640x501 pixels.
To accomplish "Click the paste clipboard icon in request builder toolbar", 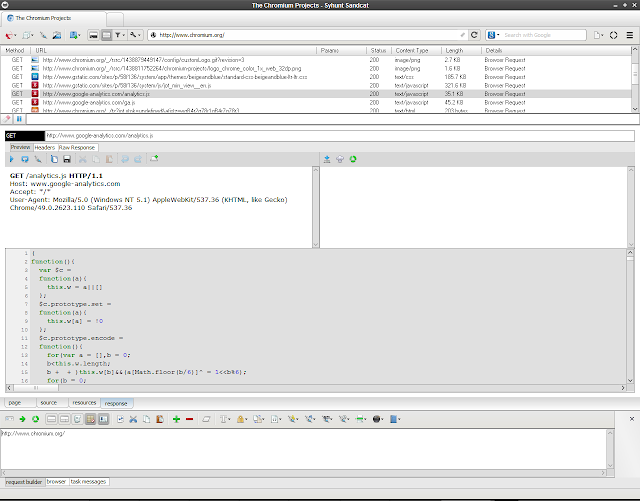I will (x=160, y=419).
